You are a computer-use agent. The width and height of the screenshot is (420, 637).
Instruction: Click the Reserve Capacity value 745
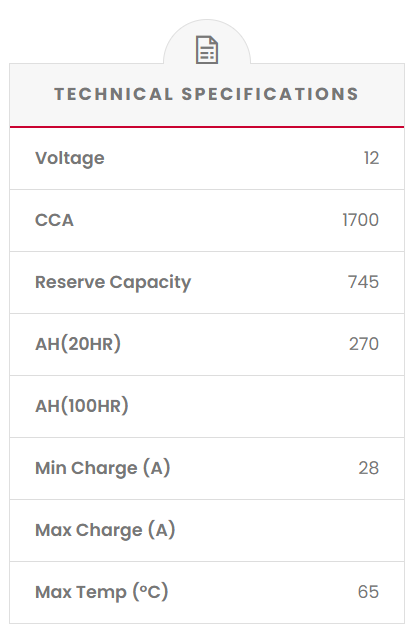tap(363, 282)
